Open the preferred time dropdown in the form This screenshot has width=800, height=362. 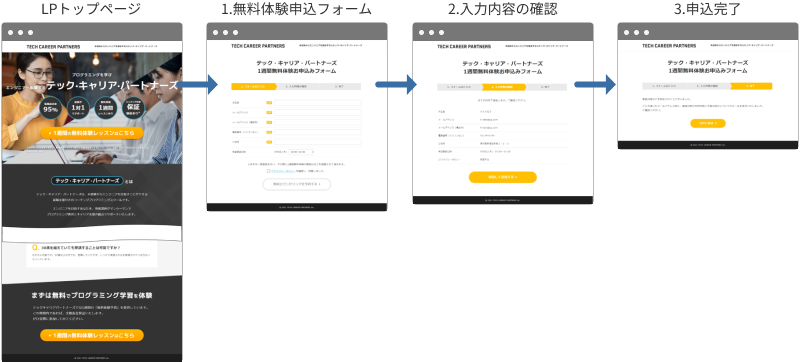pos(302,152)
